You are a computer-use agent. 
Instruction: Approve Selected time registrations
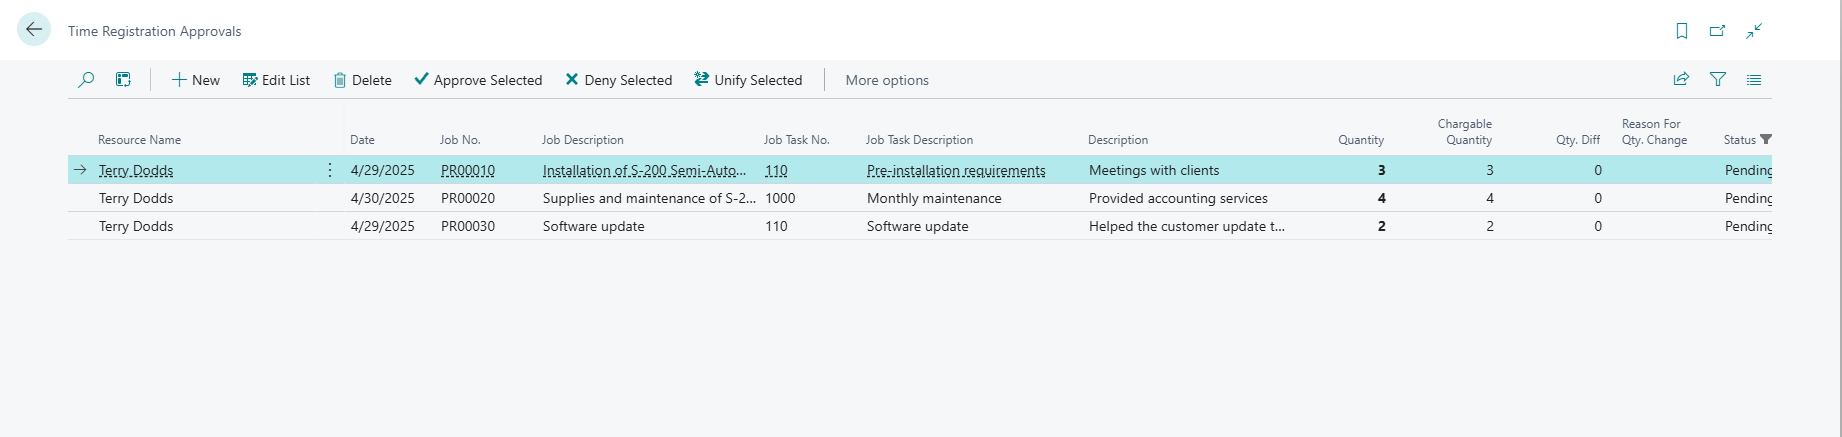coord(478,80)
